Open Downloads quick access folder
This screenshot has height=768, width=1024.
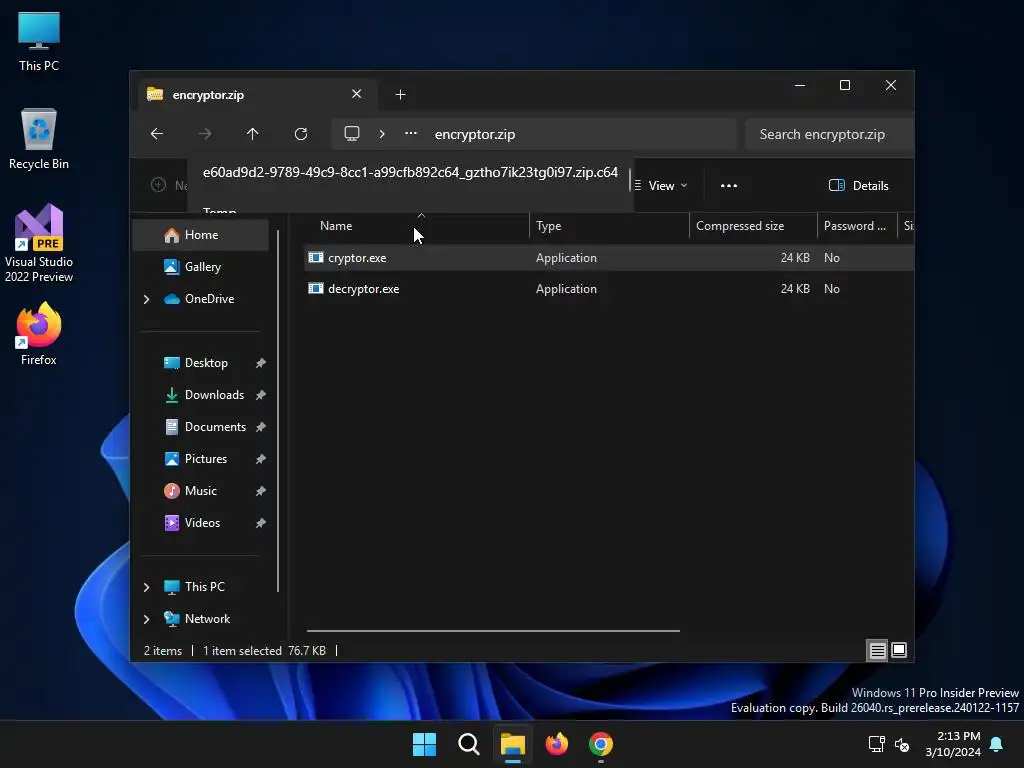click(200, 394)
